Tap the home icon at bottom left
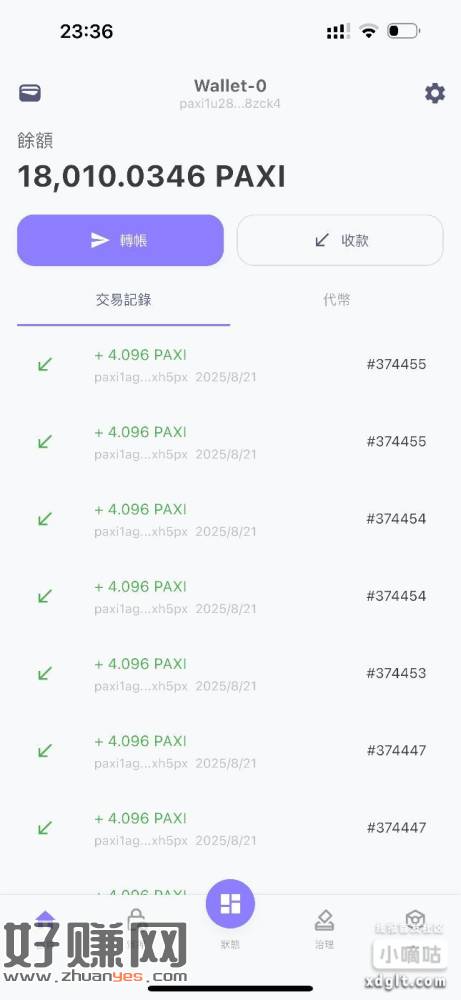461x1000 pixels. [x=45, y=918]
